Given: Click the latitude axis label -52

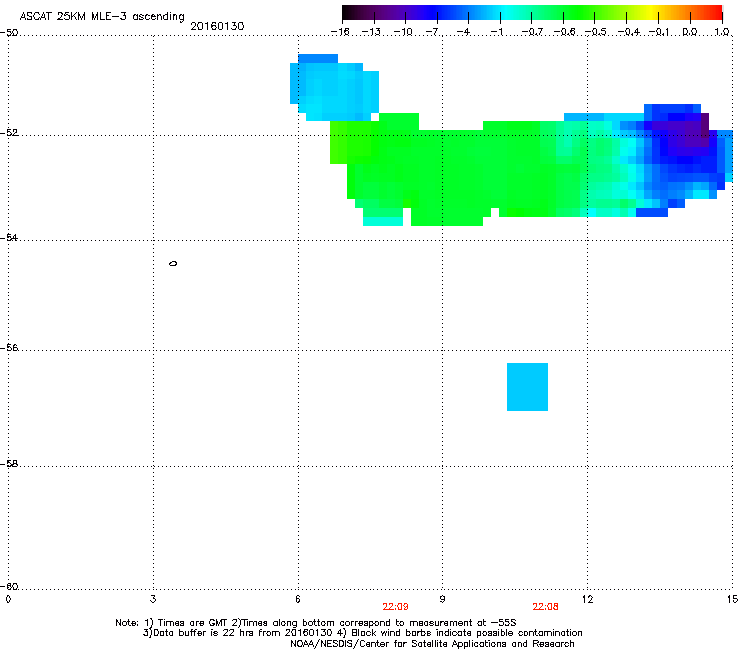Looking at the screenshot, I should coord(9,133).
